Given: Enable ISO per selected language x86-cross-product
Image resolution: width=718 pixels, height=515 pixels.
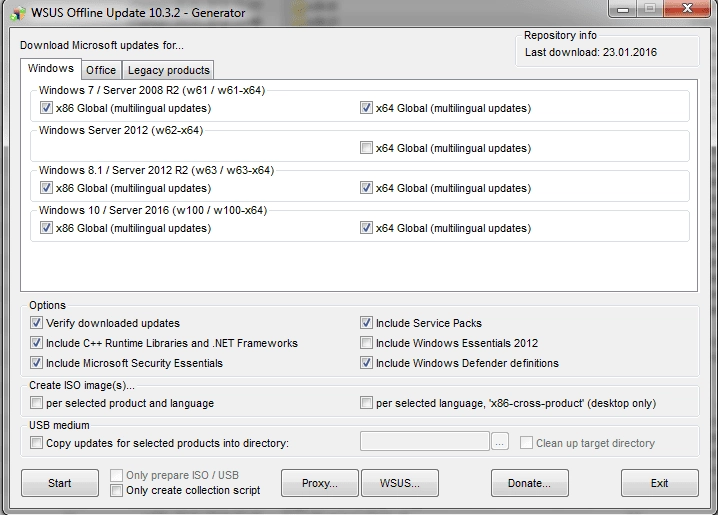Looking at the screenshot, I should (366, 403).
